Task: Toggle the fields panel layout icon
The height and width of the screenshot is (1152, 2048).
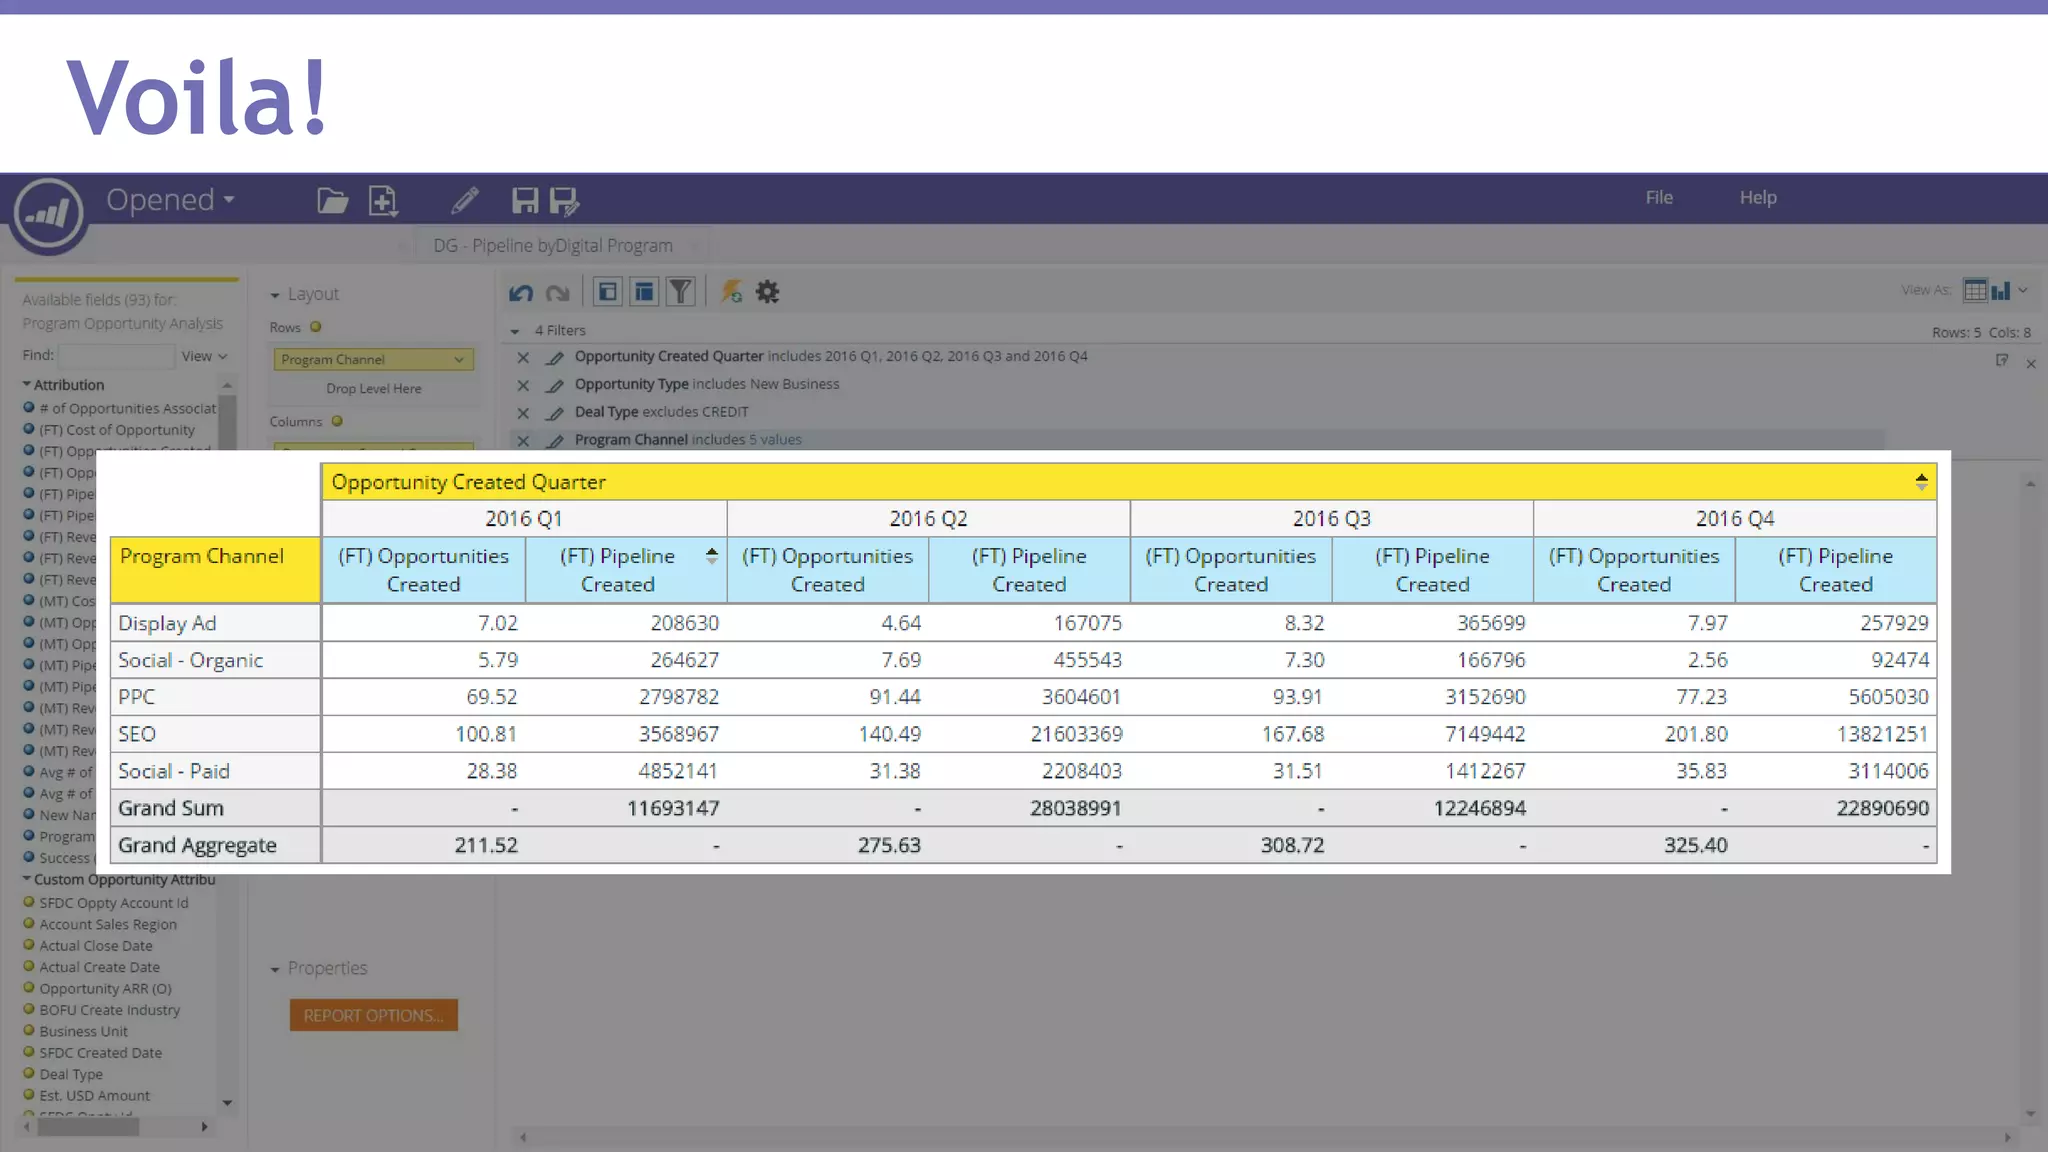Action: click(607, 292)
